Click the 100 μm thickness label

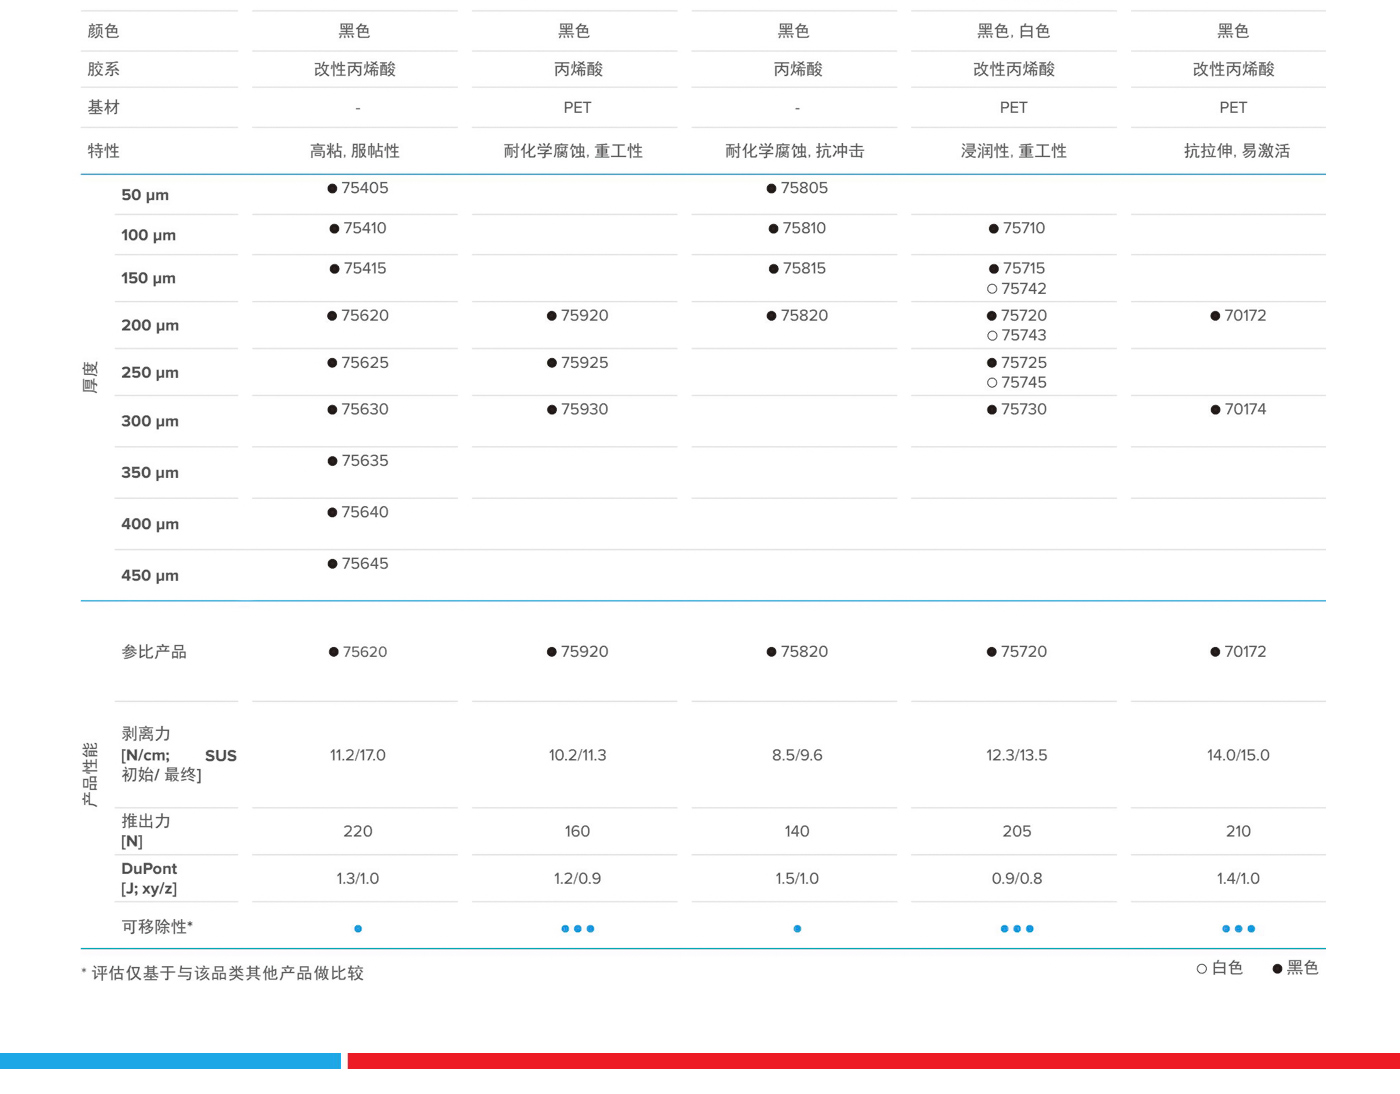pos(148,235)
